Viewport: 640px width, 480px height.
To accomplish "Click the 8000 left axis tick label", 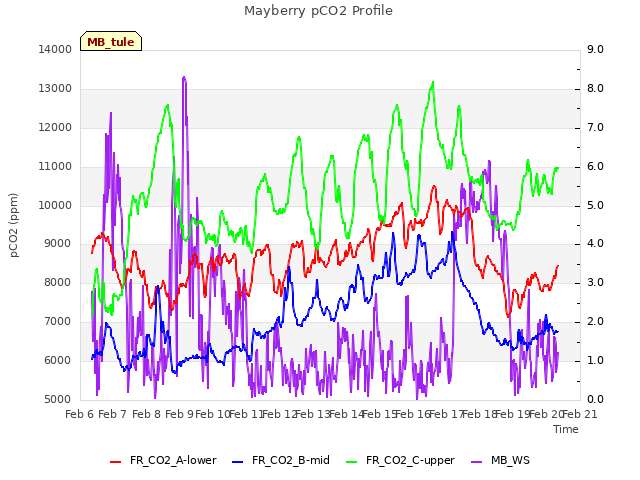I will 58,282.
